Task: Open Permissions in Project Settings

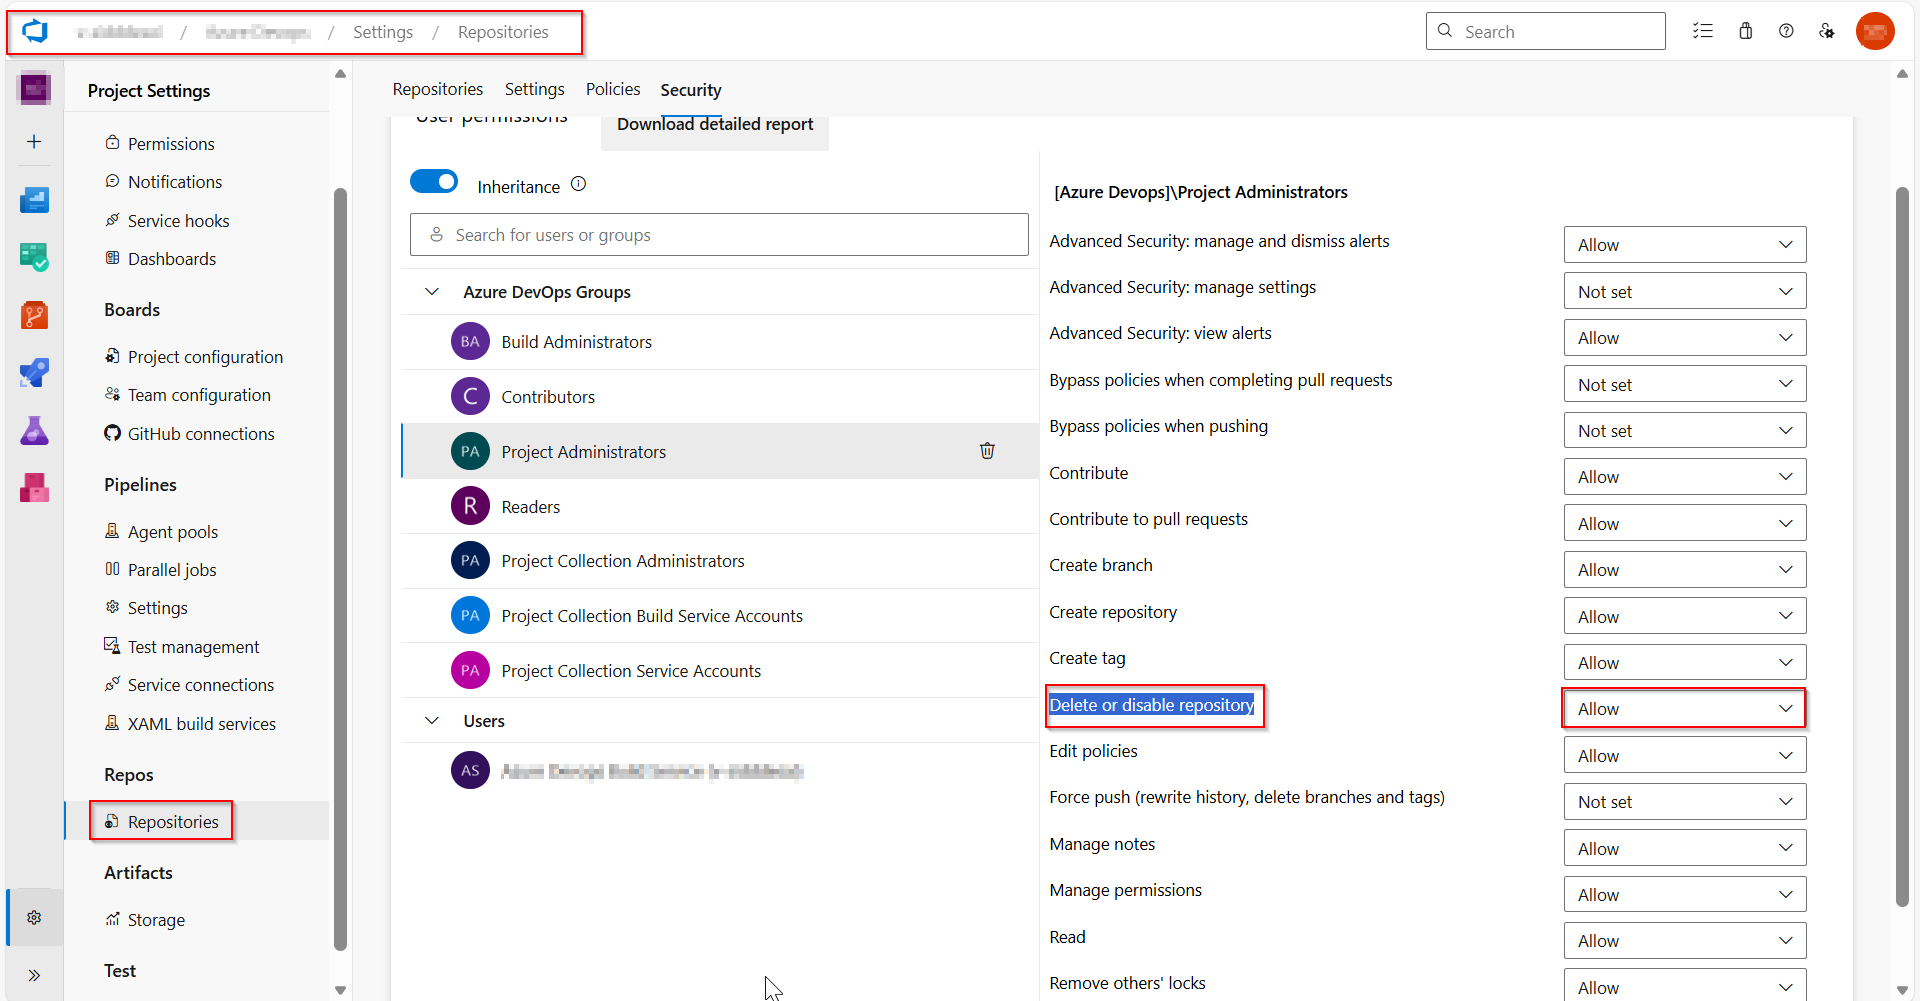Action: click(171, 143)
